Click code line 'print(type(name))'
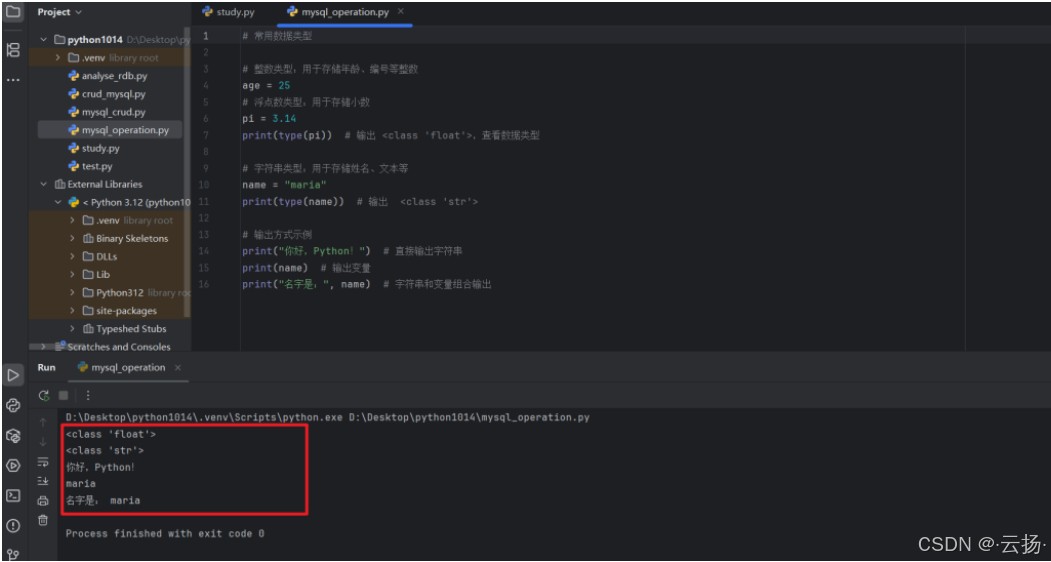The height and width of the screenshot is (562, 1051). (294, 202)
